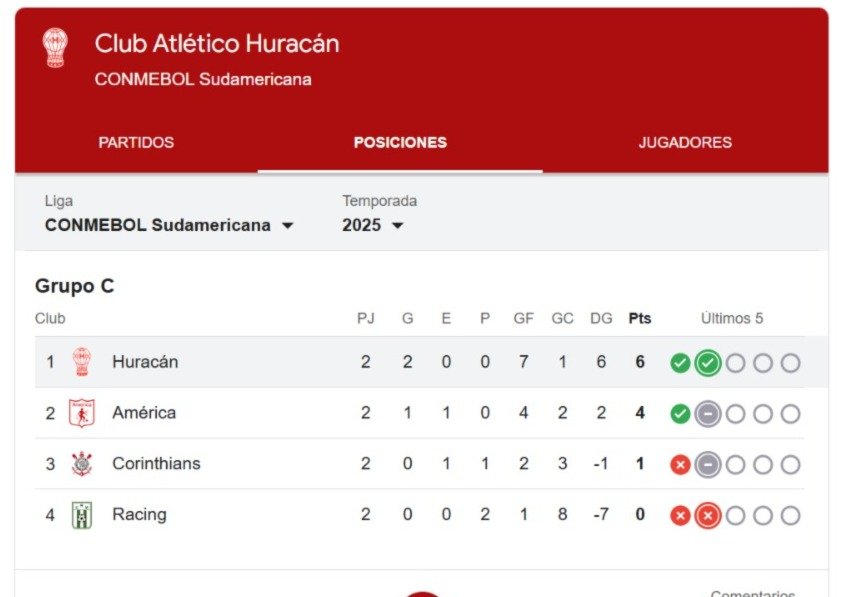This screenshot has height=597, width=850.
Task: Click Racing's highlighted latest loss icon
Action: 707,516
